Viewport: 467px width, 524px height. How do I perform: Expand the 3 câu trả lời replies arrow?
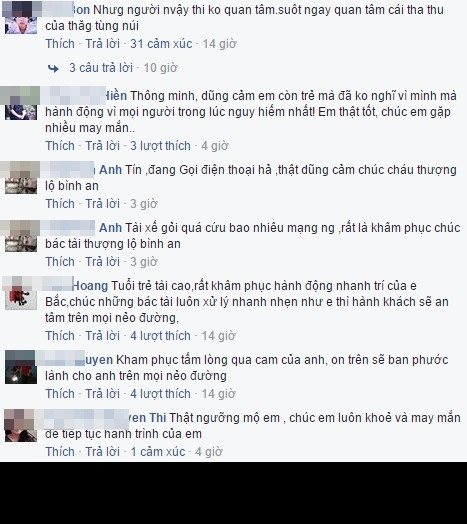click(53, 69)
